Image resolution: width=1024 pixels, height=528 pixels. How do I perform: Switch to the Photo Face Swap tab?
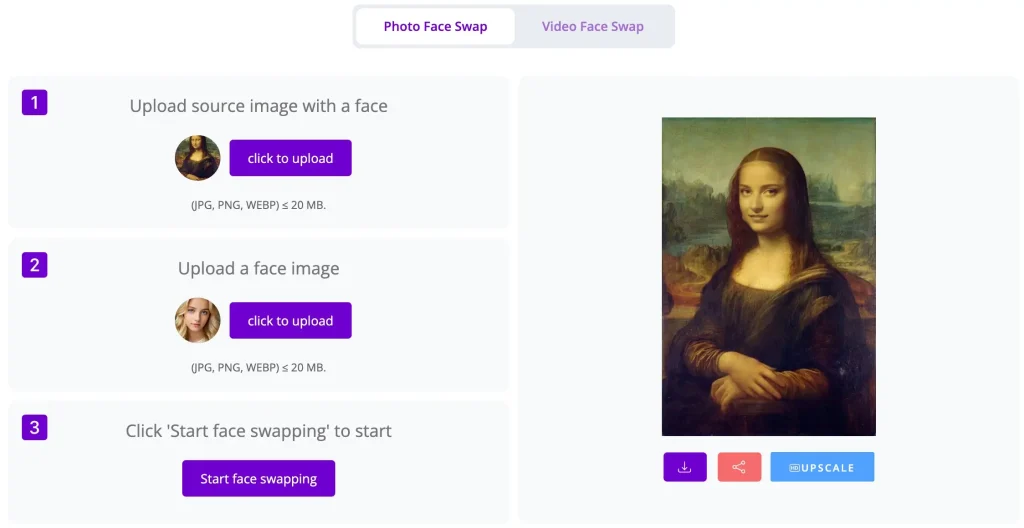point(435,26)
